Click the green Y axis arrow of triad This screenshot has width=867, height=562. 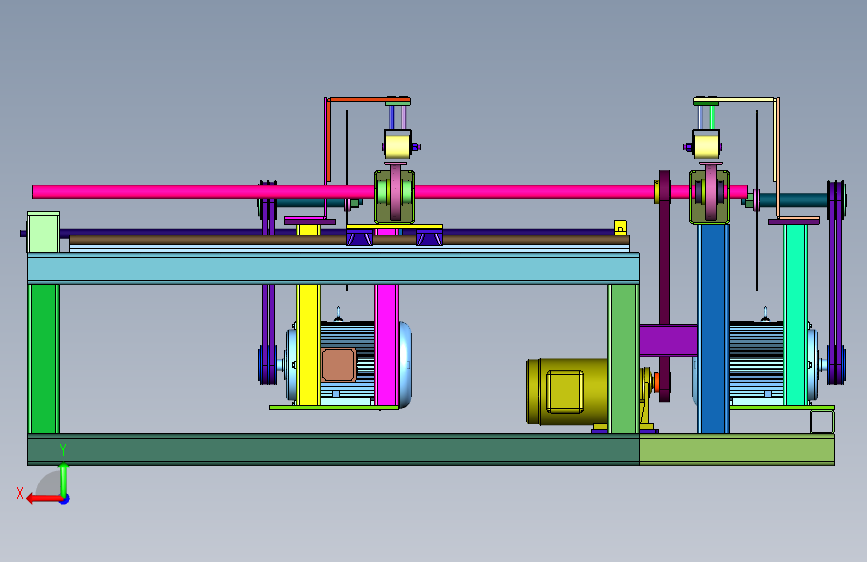(64, 478)
